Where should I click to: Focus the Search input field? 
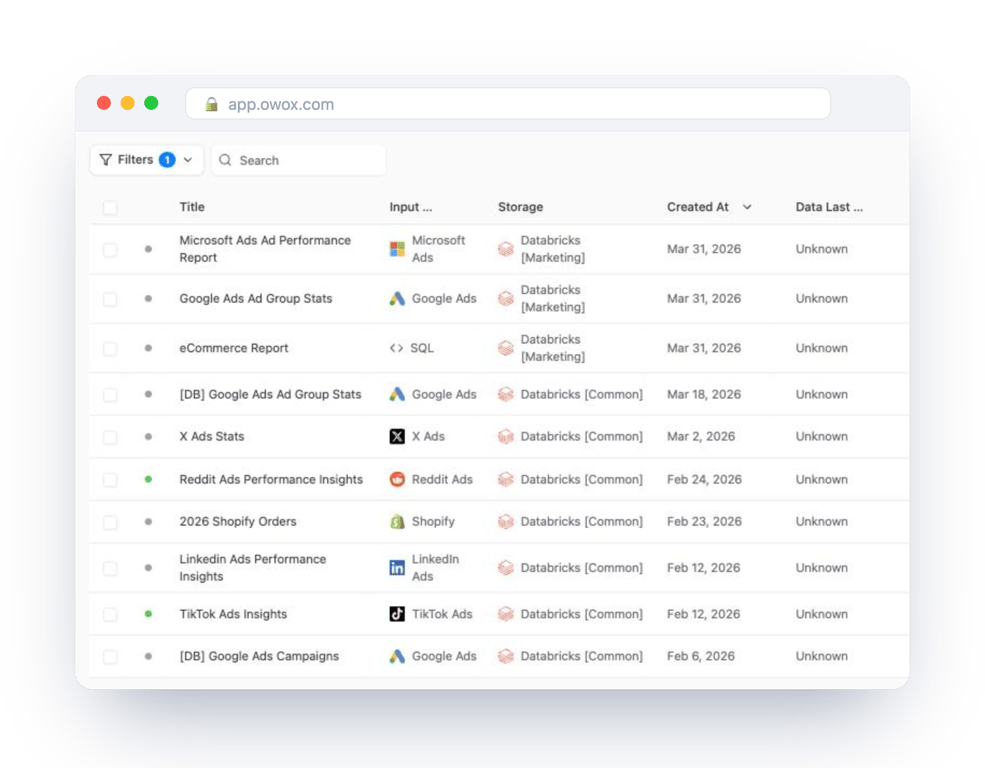coord(298,160)
